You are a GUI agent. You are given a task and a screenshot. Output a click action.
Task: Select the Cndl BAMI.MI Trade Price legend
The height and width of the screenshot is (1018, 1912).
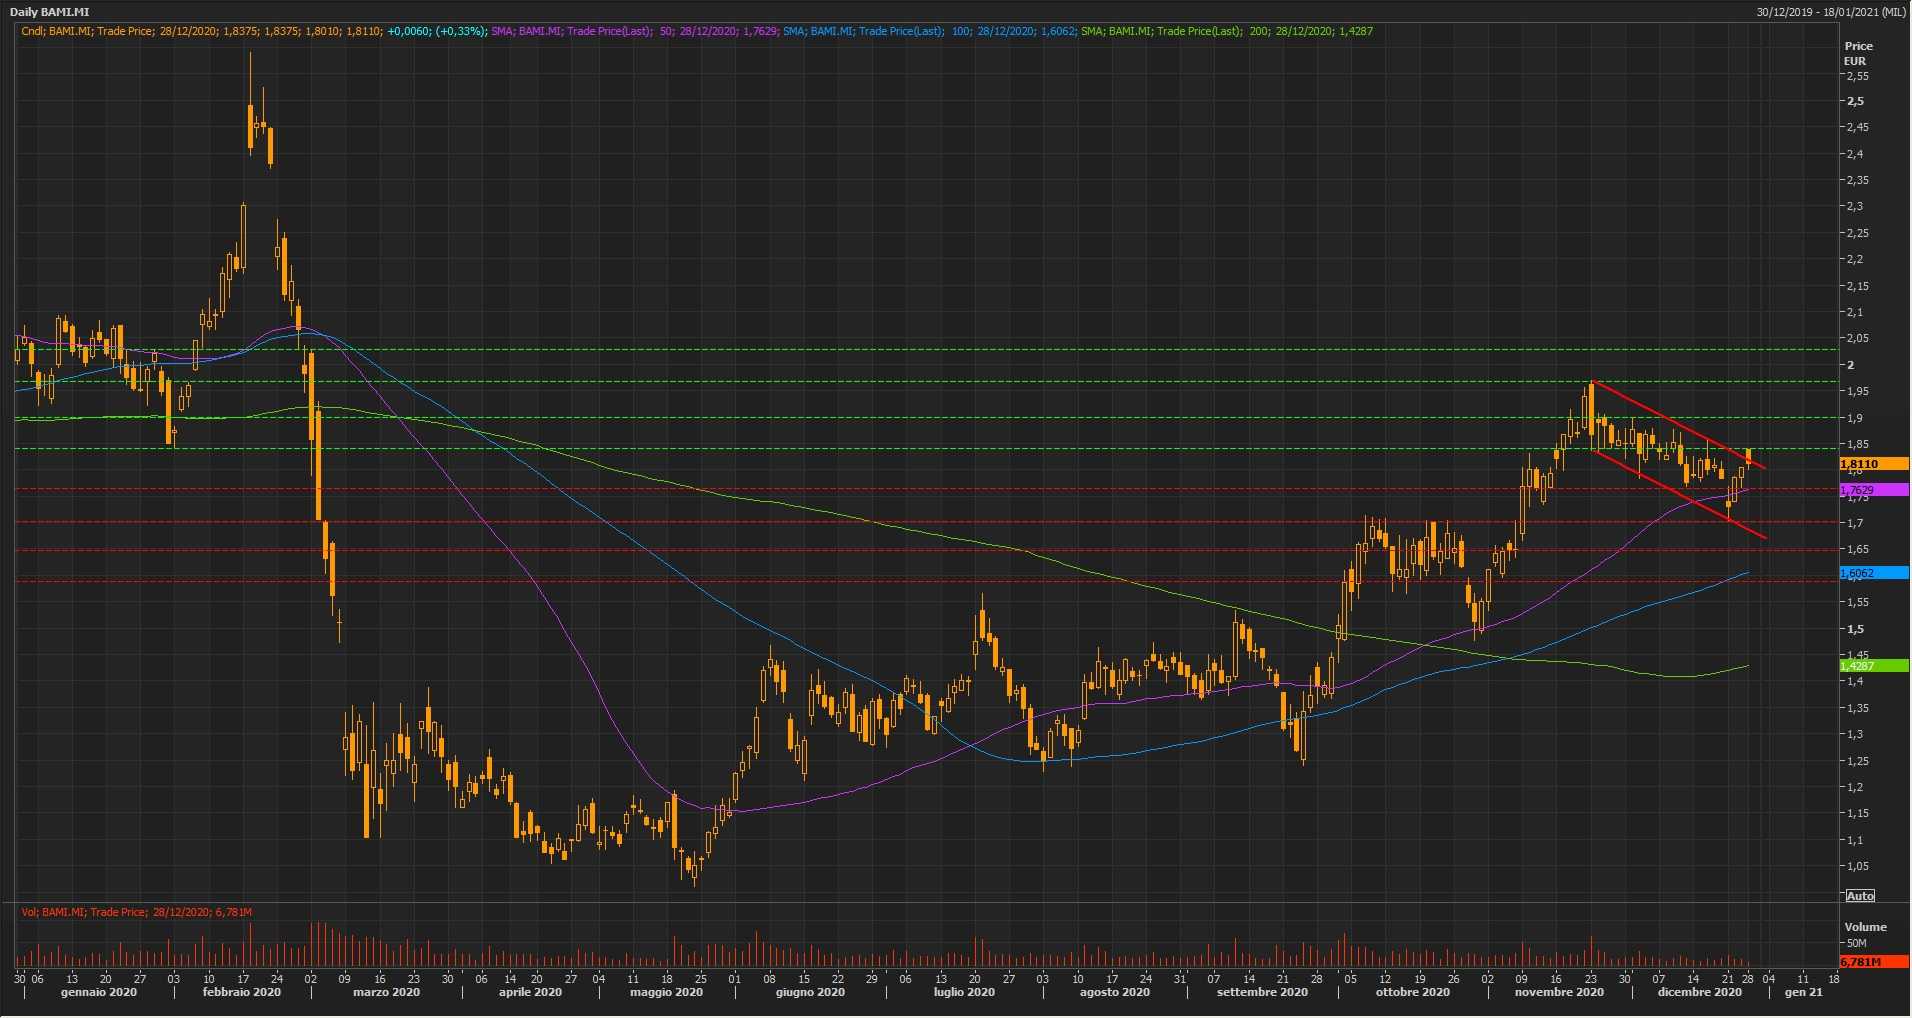(x=253, y=31)
